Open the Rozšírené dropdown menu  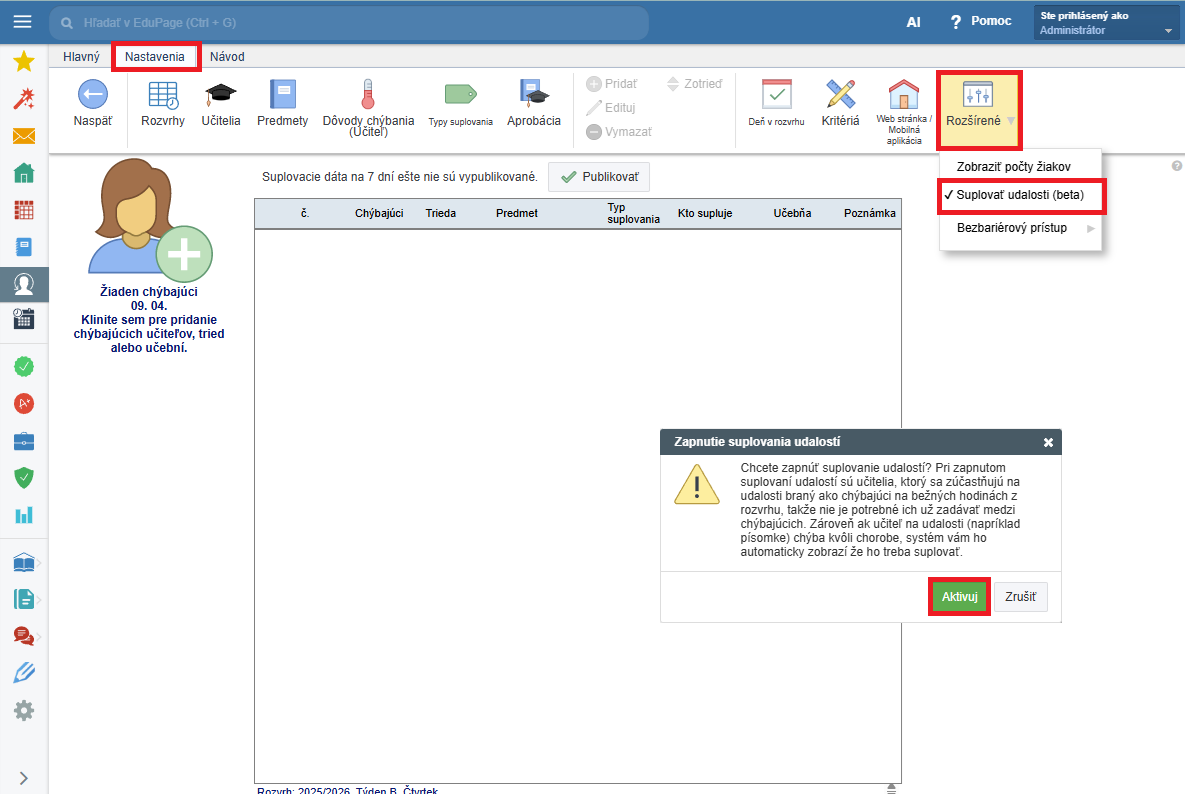point(979,103)
